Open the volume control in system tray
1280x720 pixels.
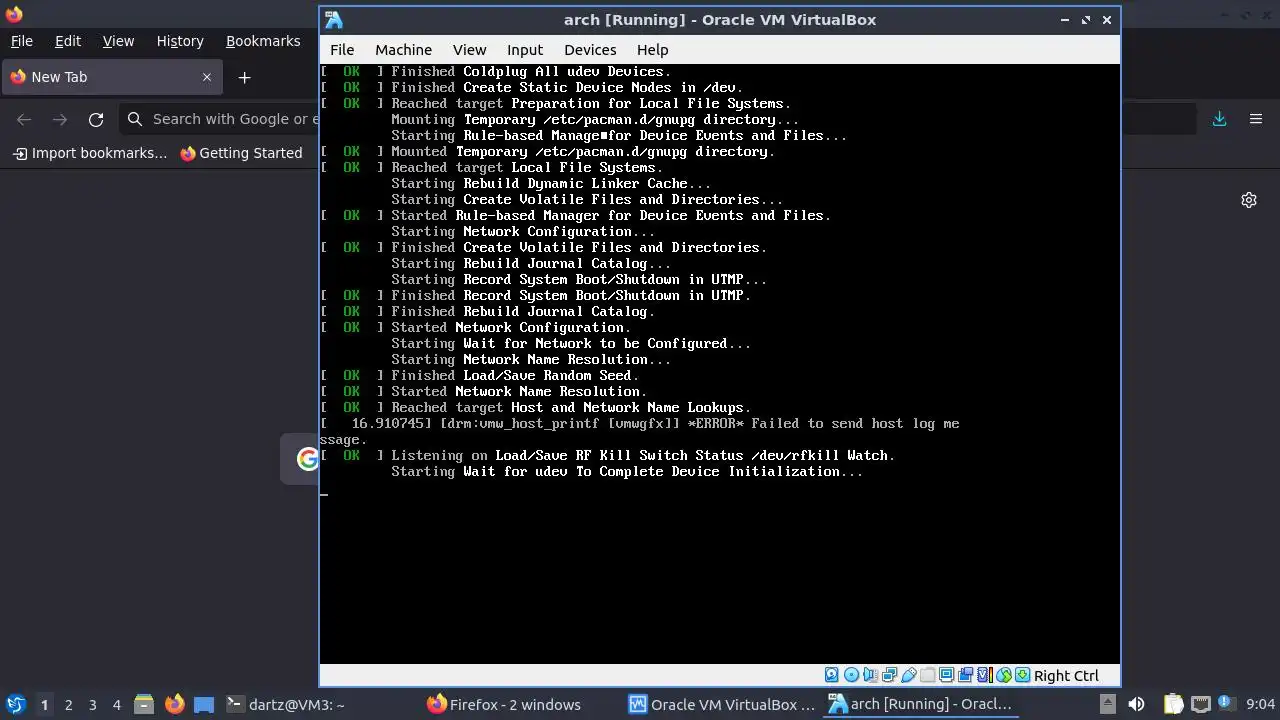pyautogui.click(x=1136, y=704)
